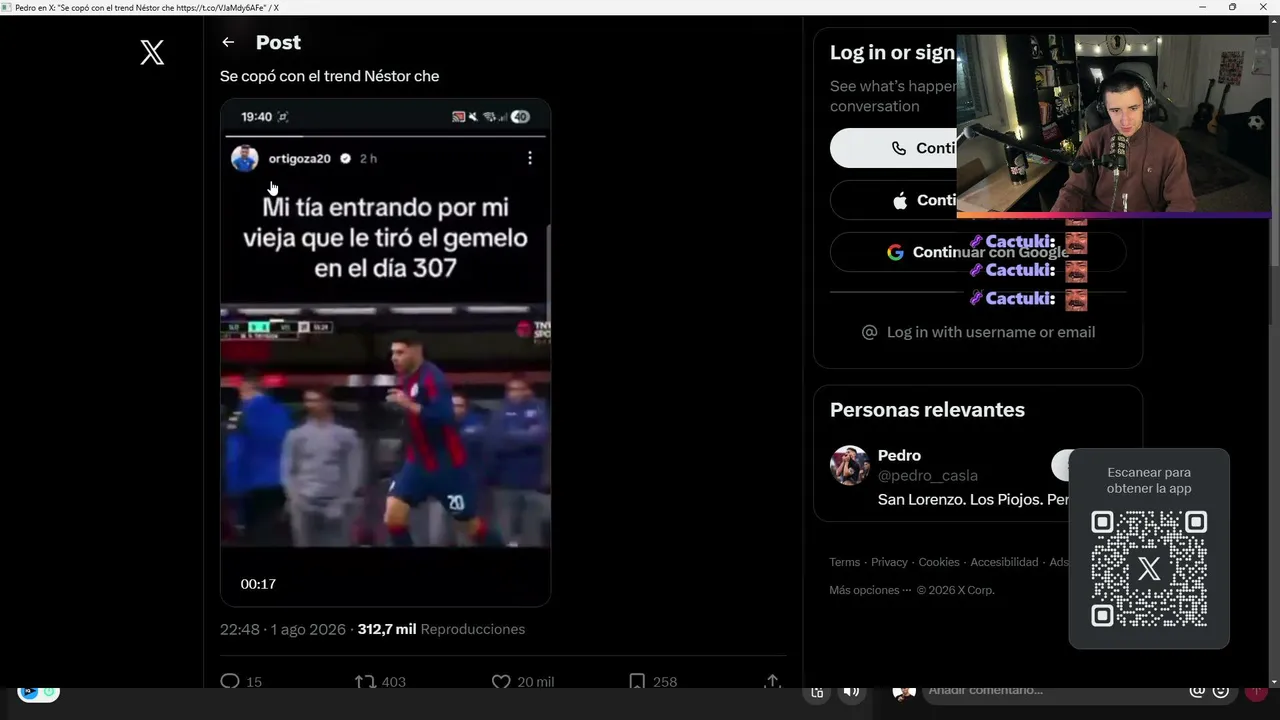Click the 'Personas relevantes' heading
Image resolution: width=1280 pixels, height=720 pixels.
(x=927, y=410)
